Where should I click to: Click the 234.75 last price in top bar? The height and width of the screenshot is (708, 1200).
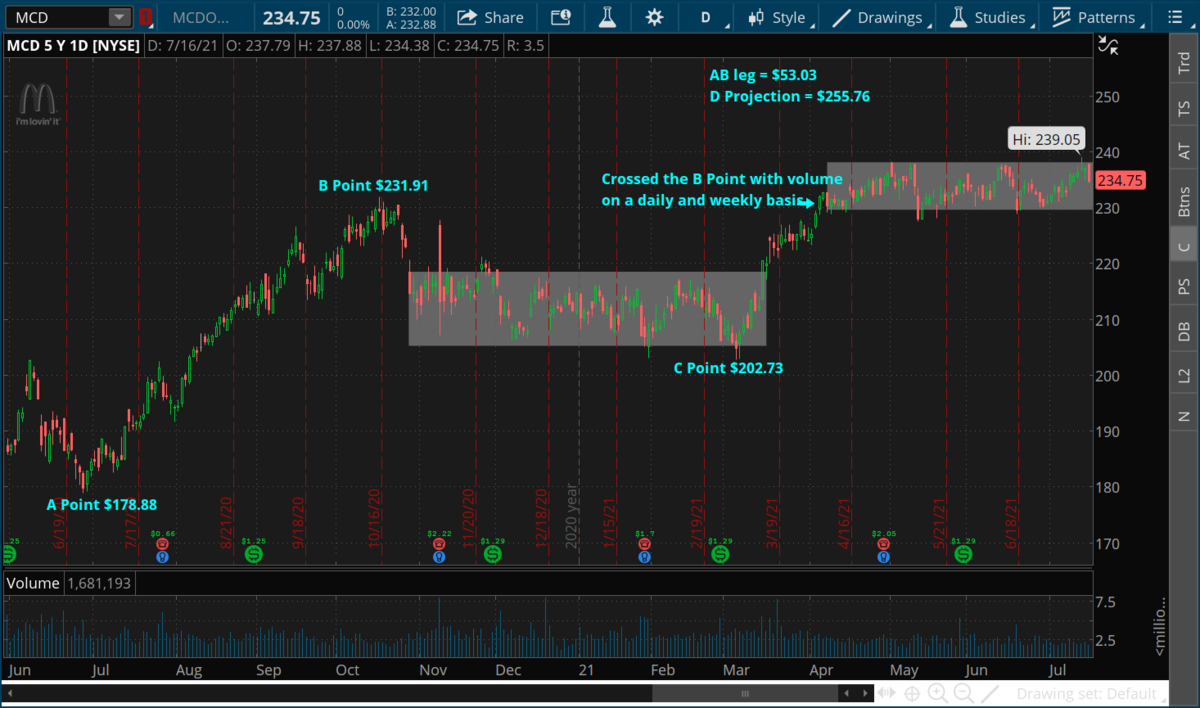pos(291,17)
